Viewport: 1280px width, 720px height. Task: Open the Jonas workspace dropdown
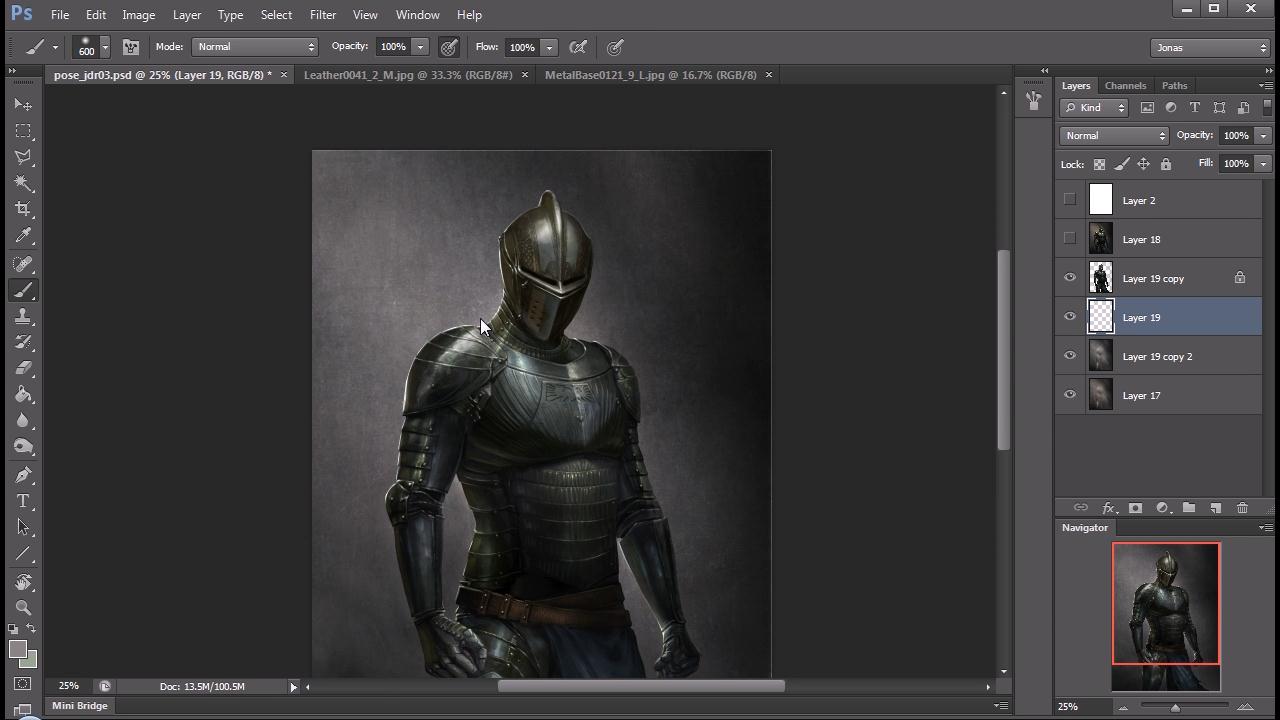tap(1209, 47)
